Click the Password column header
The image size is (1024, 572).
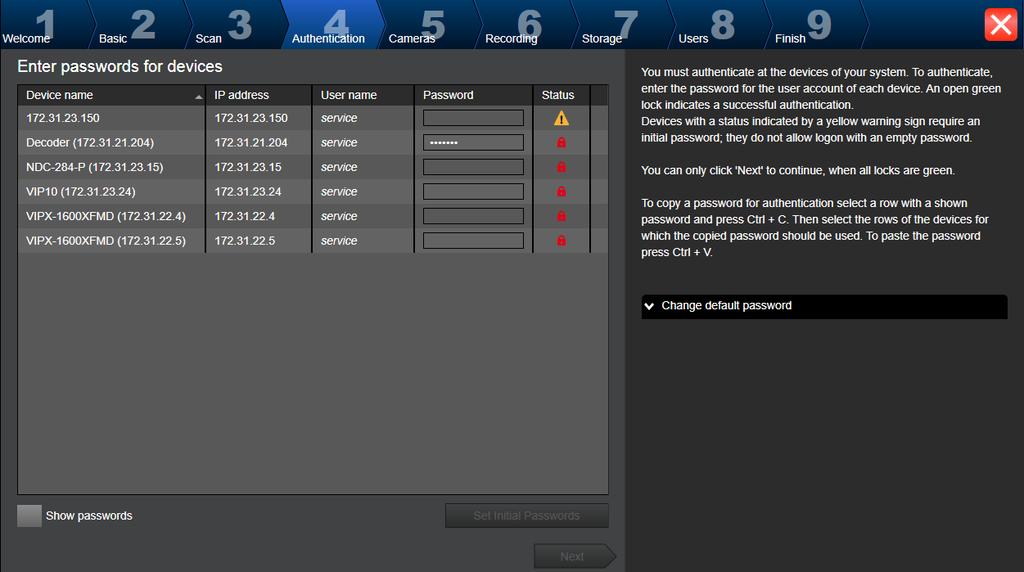[x=473, y=95]
